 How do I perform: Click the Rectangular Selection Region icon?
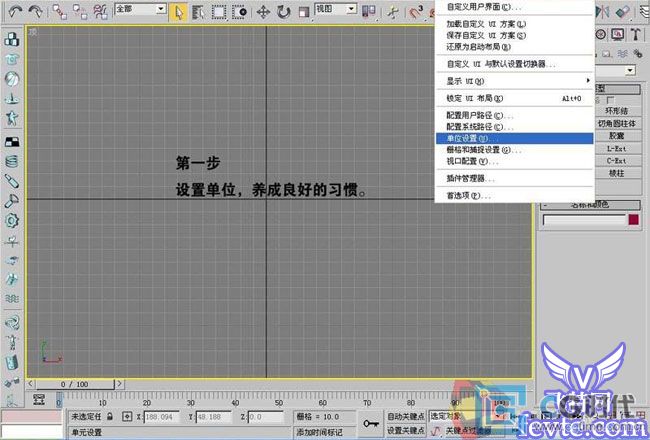pos(219,12)
